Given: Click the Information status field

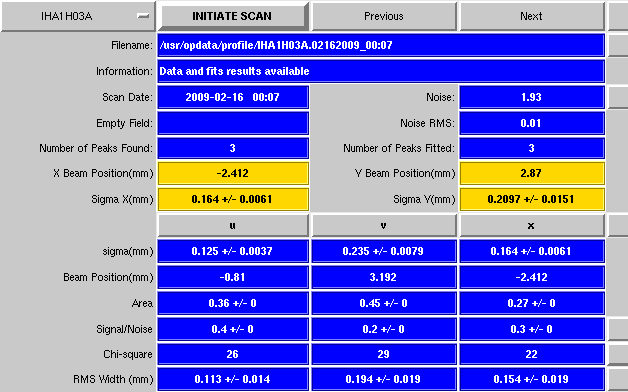Looking at the screenshot, I should (x=381, y=71).
